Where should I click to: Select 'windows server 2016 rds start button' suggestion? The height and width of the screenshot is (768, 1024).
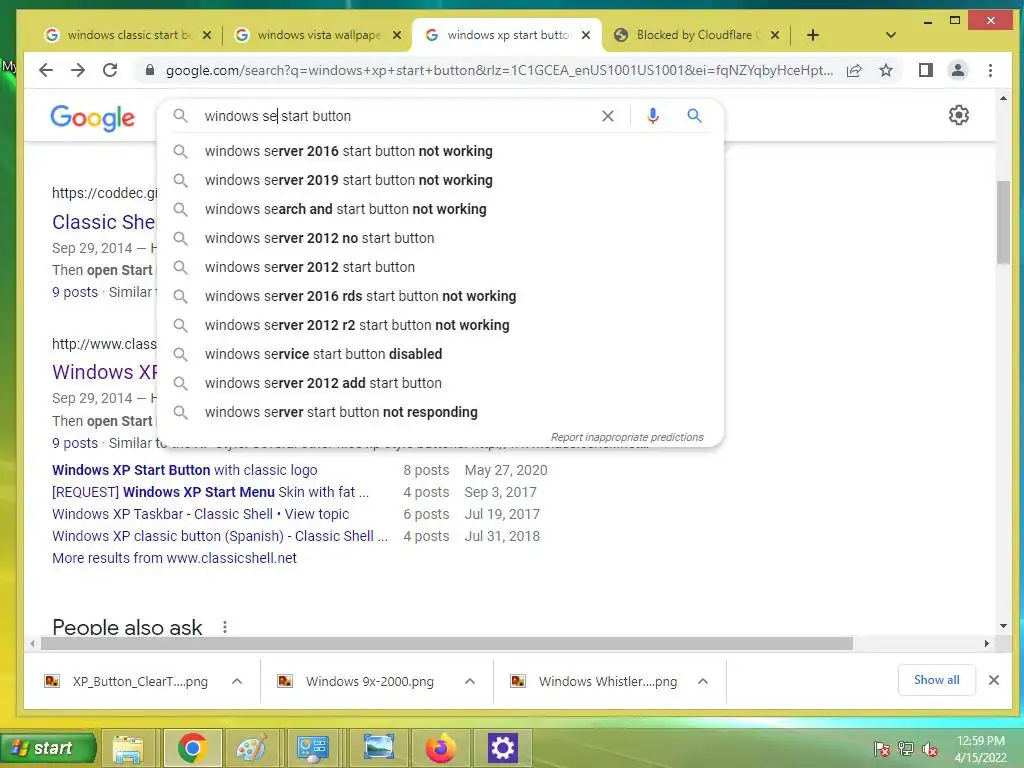(441, 296)
